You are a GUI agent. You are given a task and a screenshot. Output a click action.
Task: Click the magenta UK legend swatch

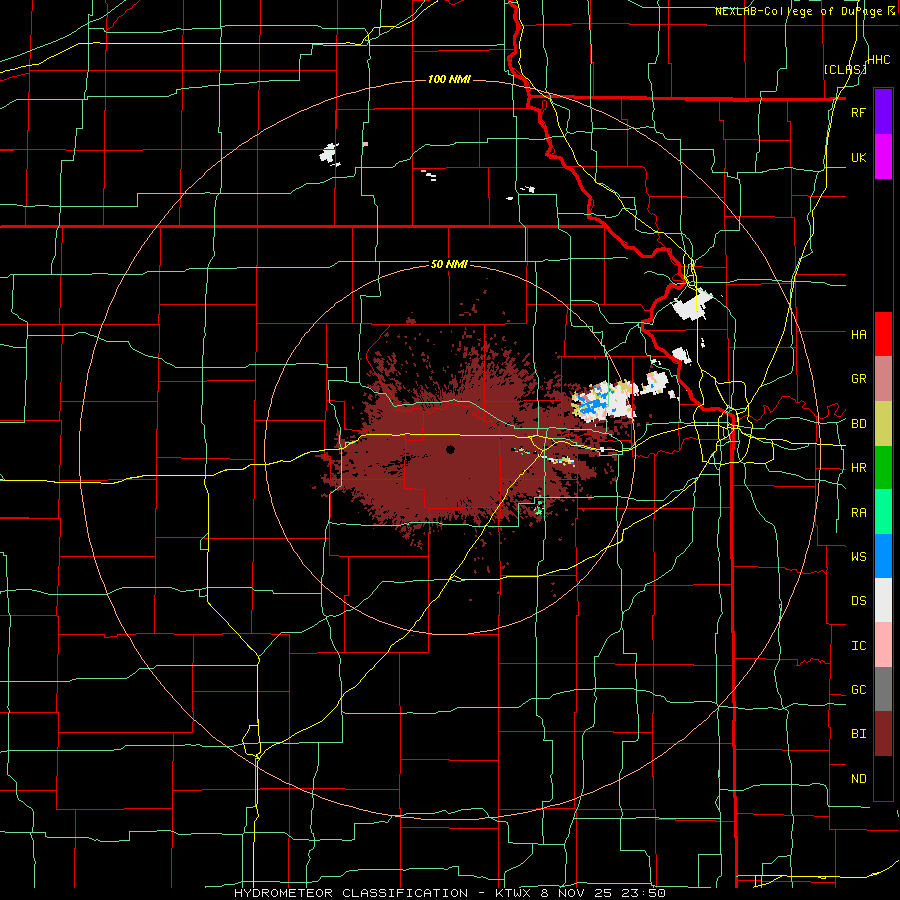click(x=883, y=157)
